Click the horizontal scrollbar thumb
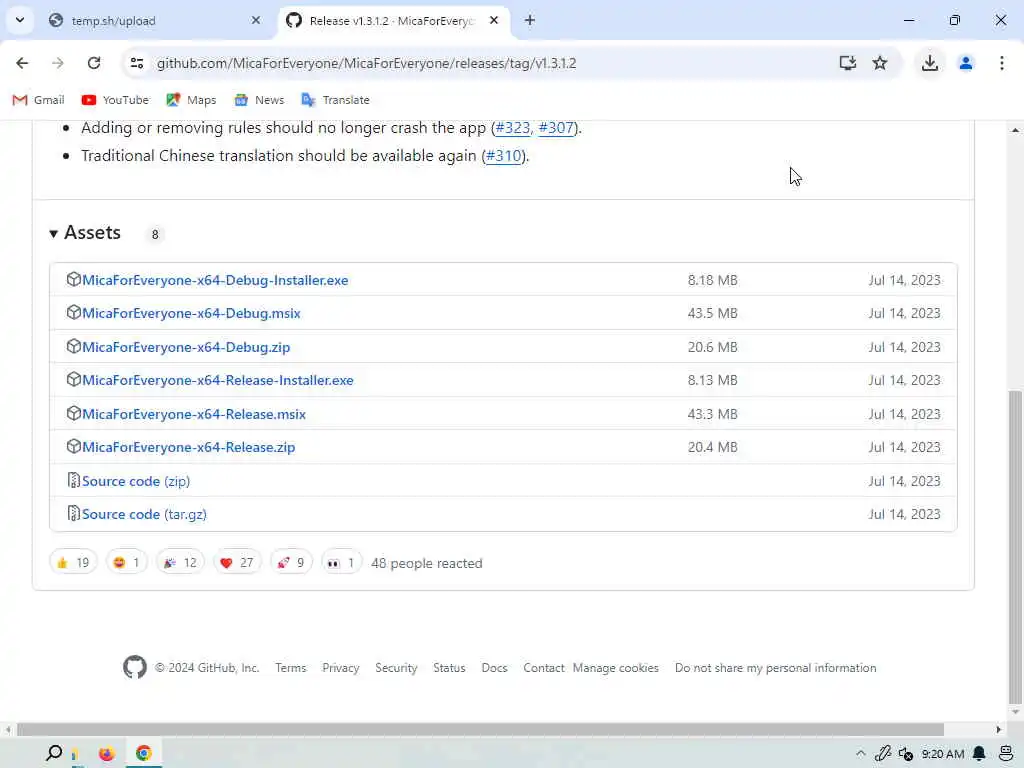 click(x=480, y=729)
